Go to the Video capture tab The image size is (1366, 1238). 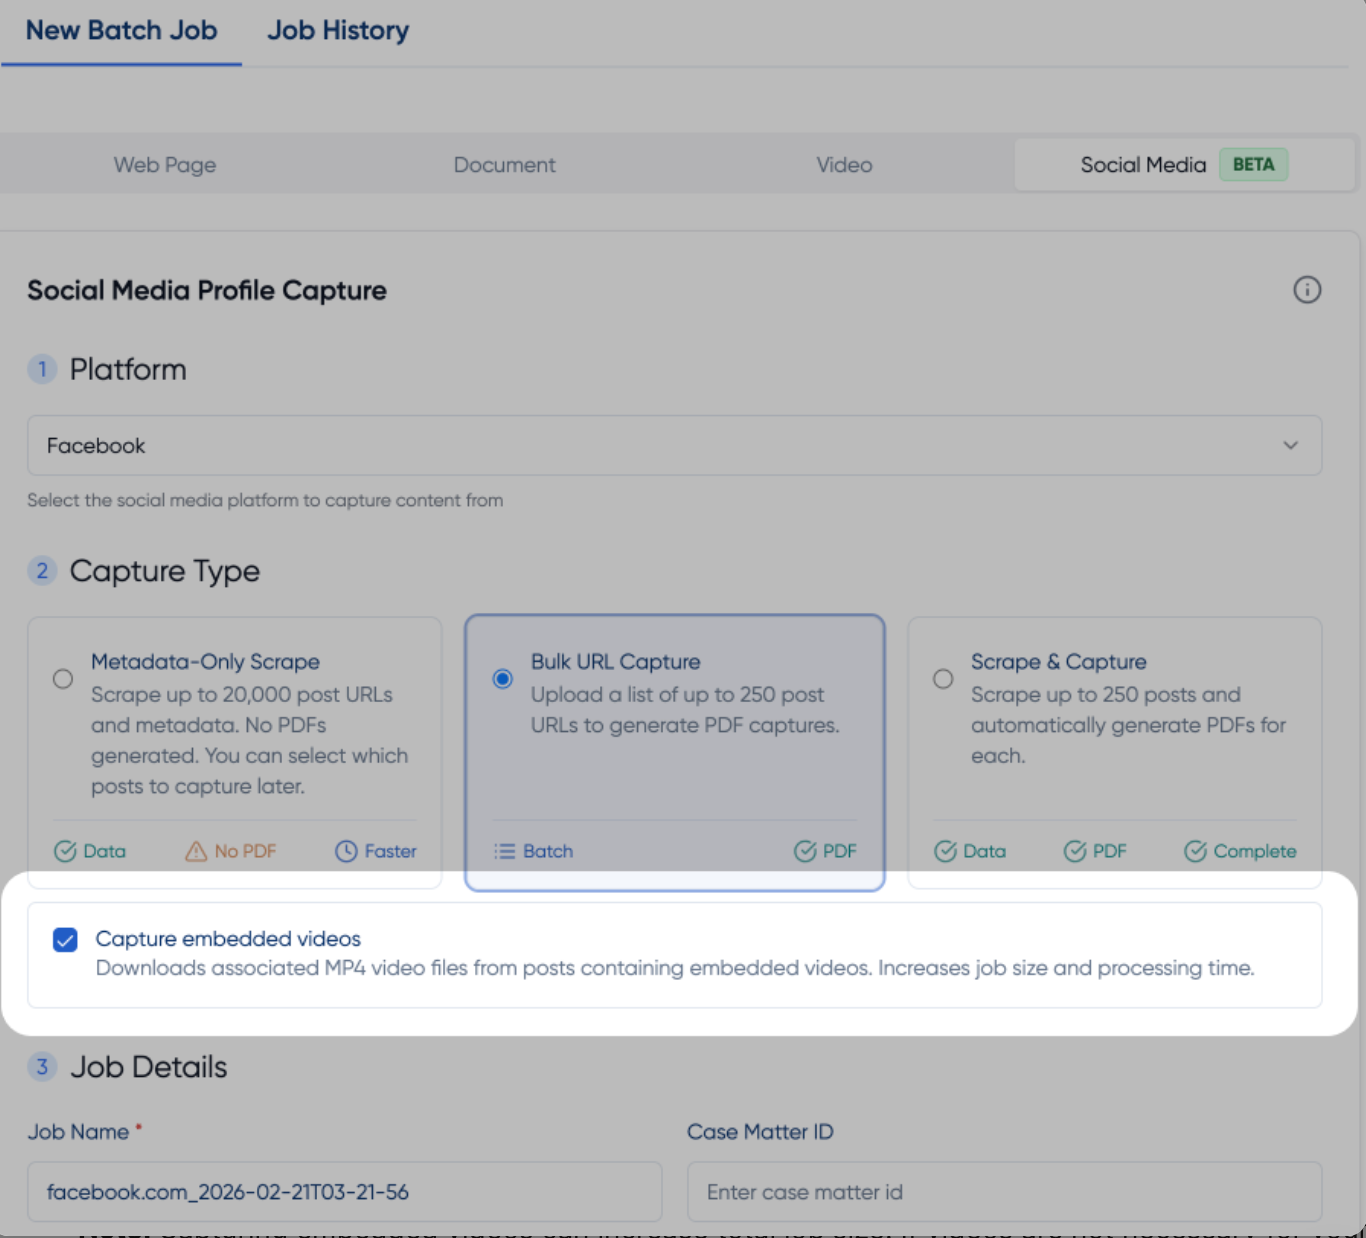point(844,165)
